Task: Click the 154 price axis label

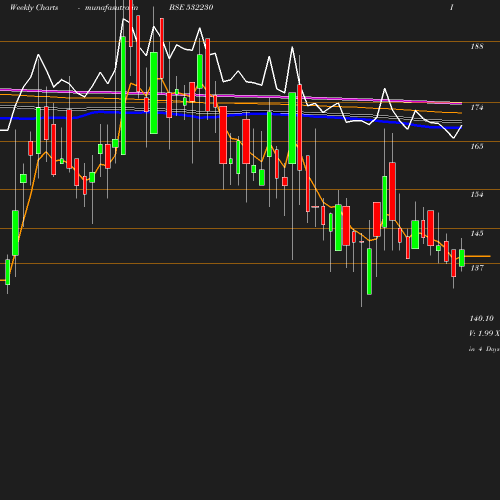Action: [477, 194]
